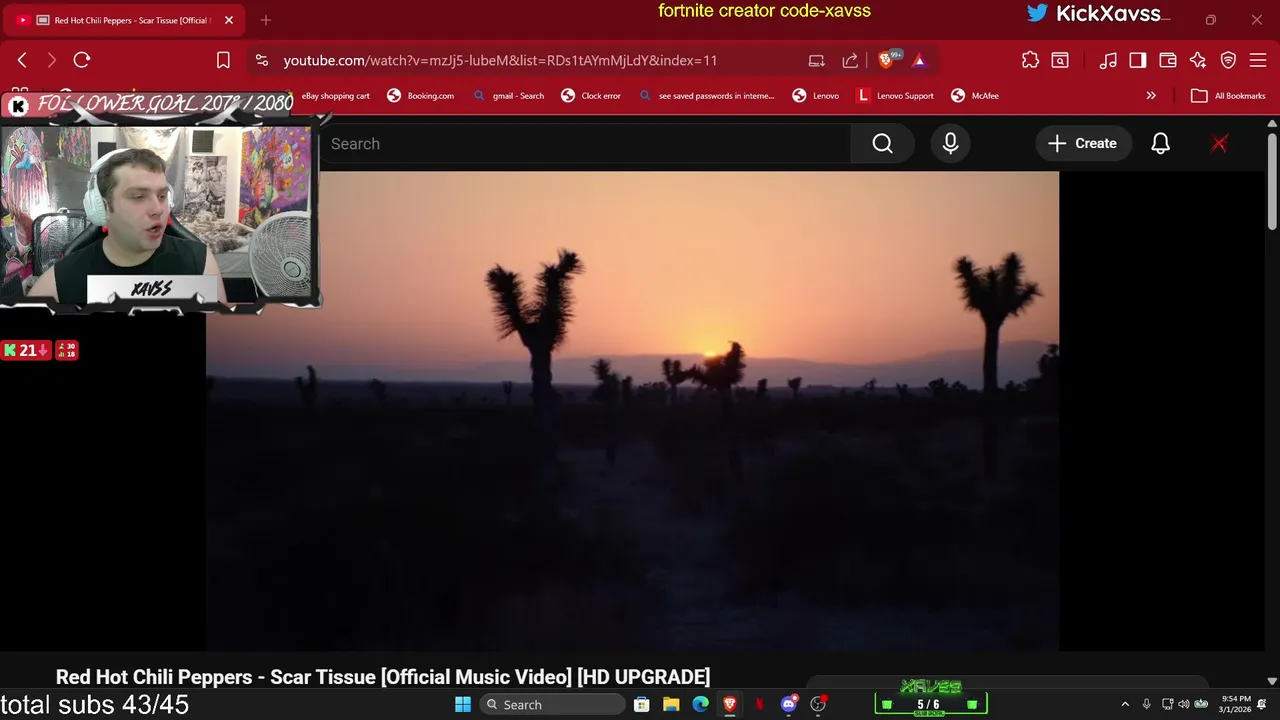Toggle the browser sidebar panel
The width and height of the screenshot is (1280, 720).
[x=1138, y=60]
